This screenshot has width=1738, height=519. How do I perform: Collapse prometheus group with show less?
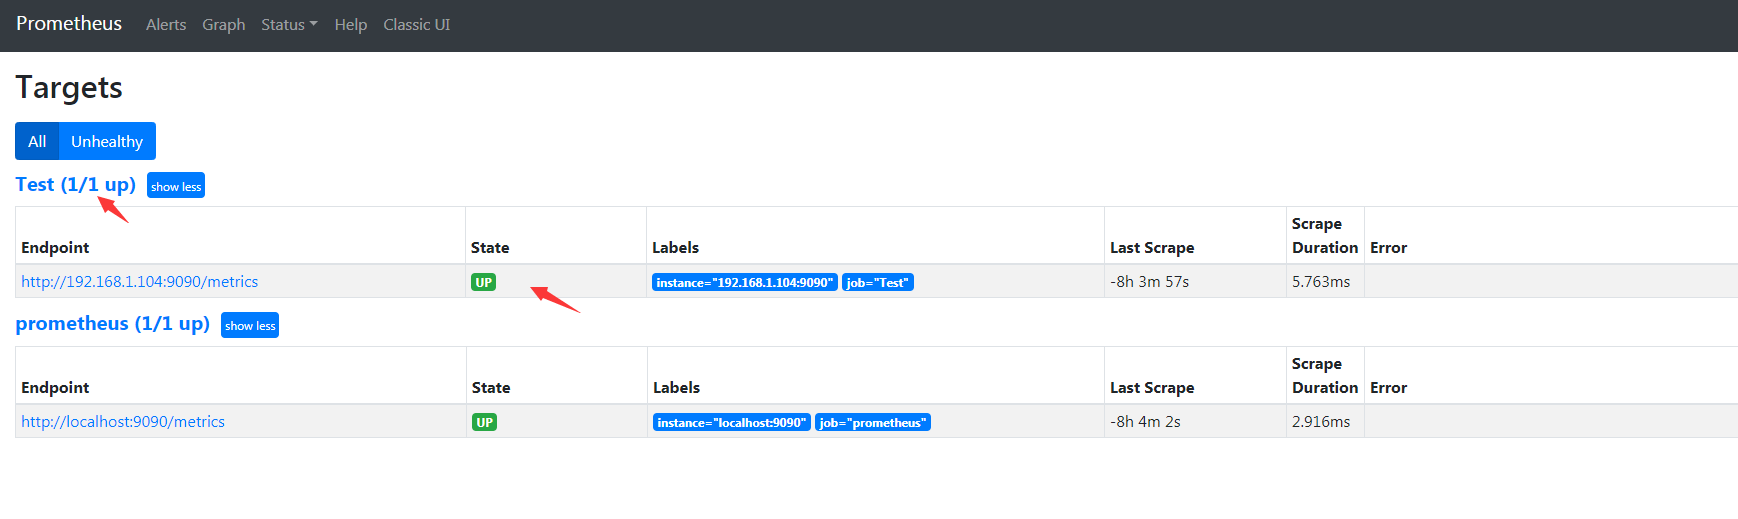250,326
